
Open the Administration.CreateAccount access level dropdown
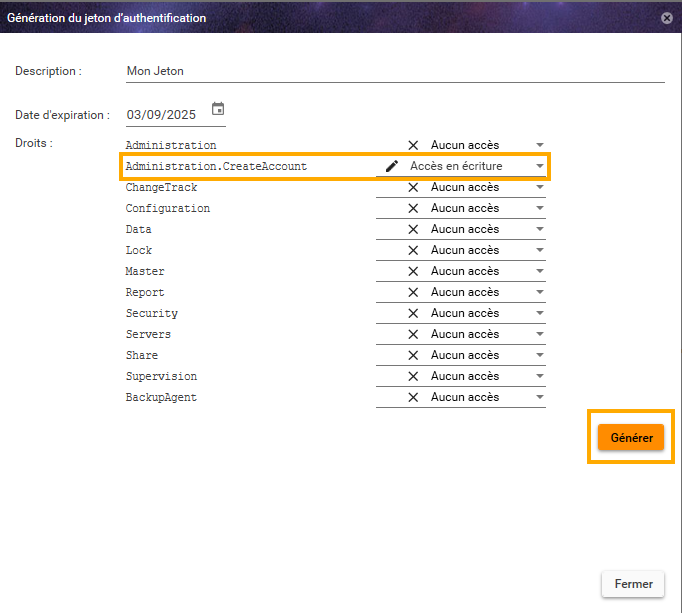pyautogui.click(x=539, y=166)
